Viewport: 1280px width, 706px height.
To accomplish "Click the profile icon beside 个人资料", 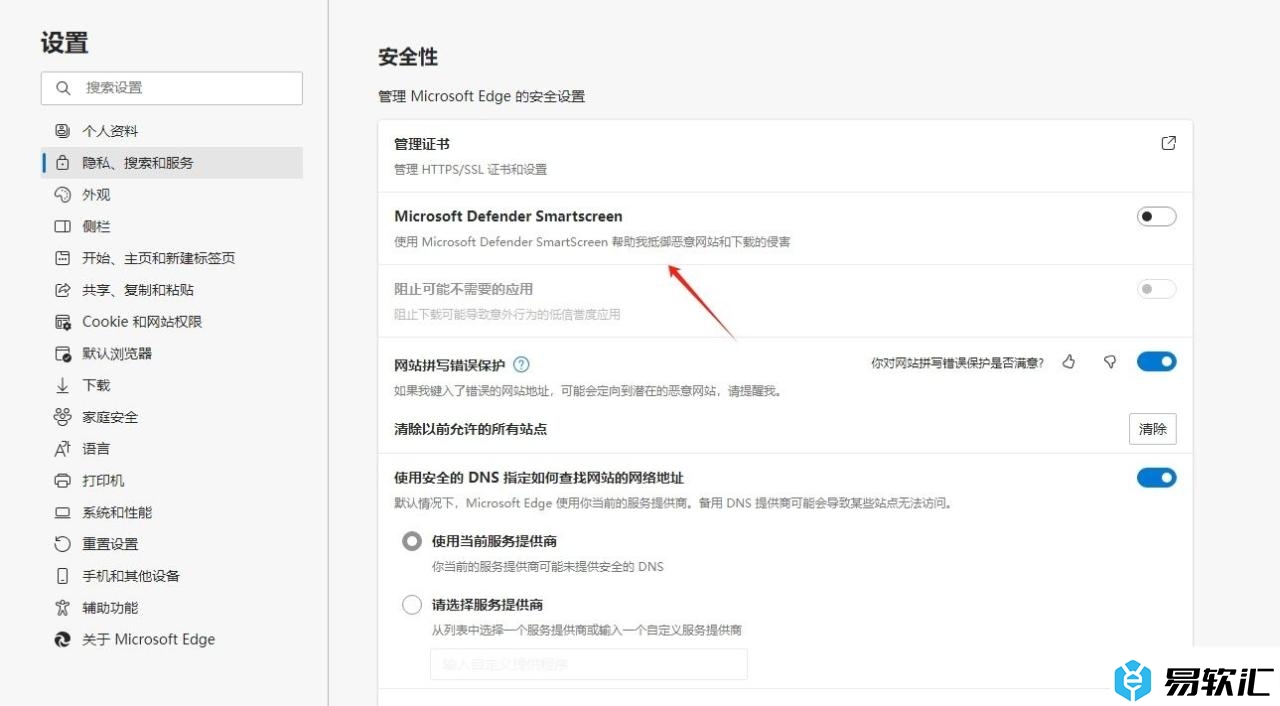I will (x=63, y=131).
